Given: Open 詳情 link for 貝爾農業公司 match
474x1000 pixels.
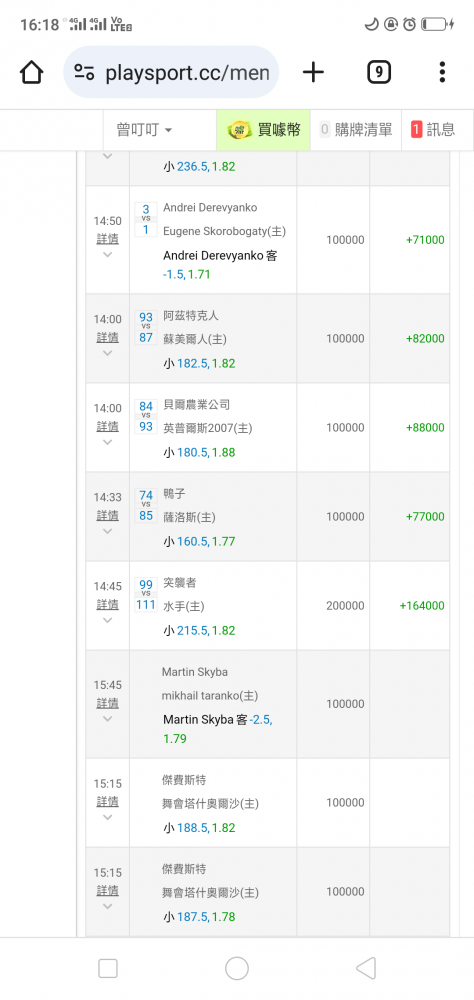Looking at the screenshot, I should pyautogui.click(x=107, y=425).
